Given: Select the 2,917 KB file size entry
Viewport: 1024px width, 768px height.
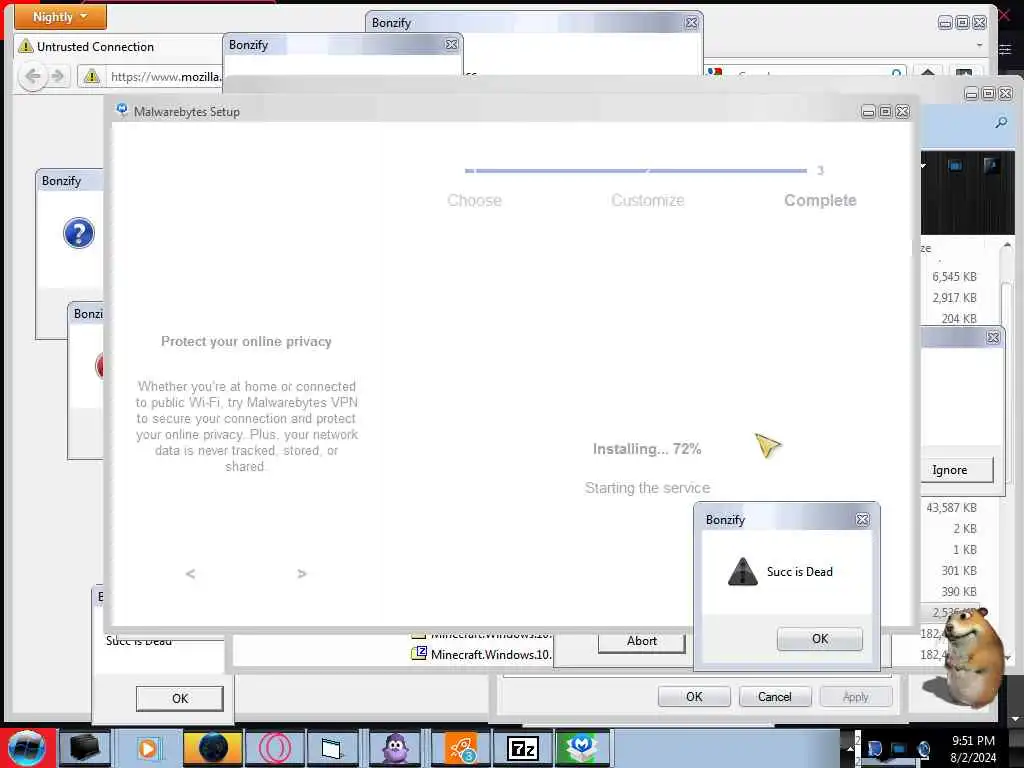Looking at the screenshot, I should coord(954,298).
